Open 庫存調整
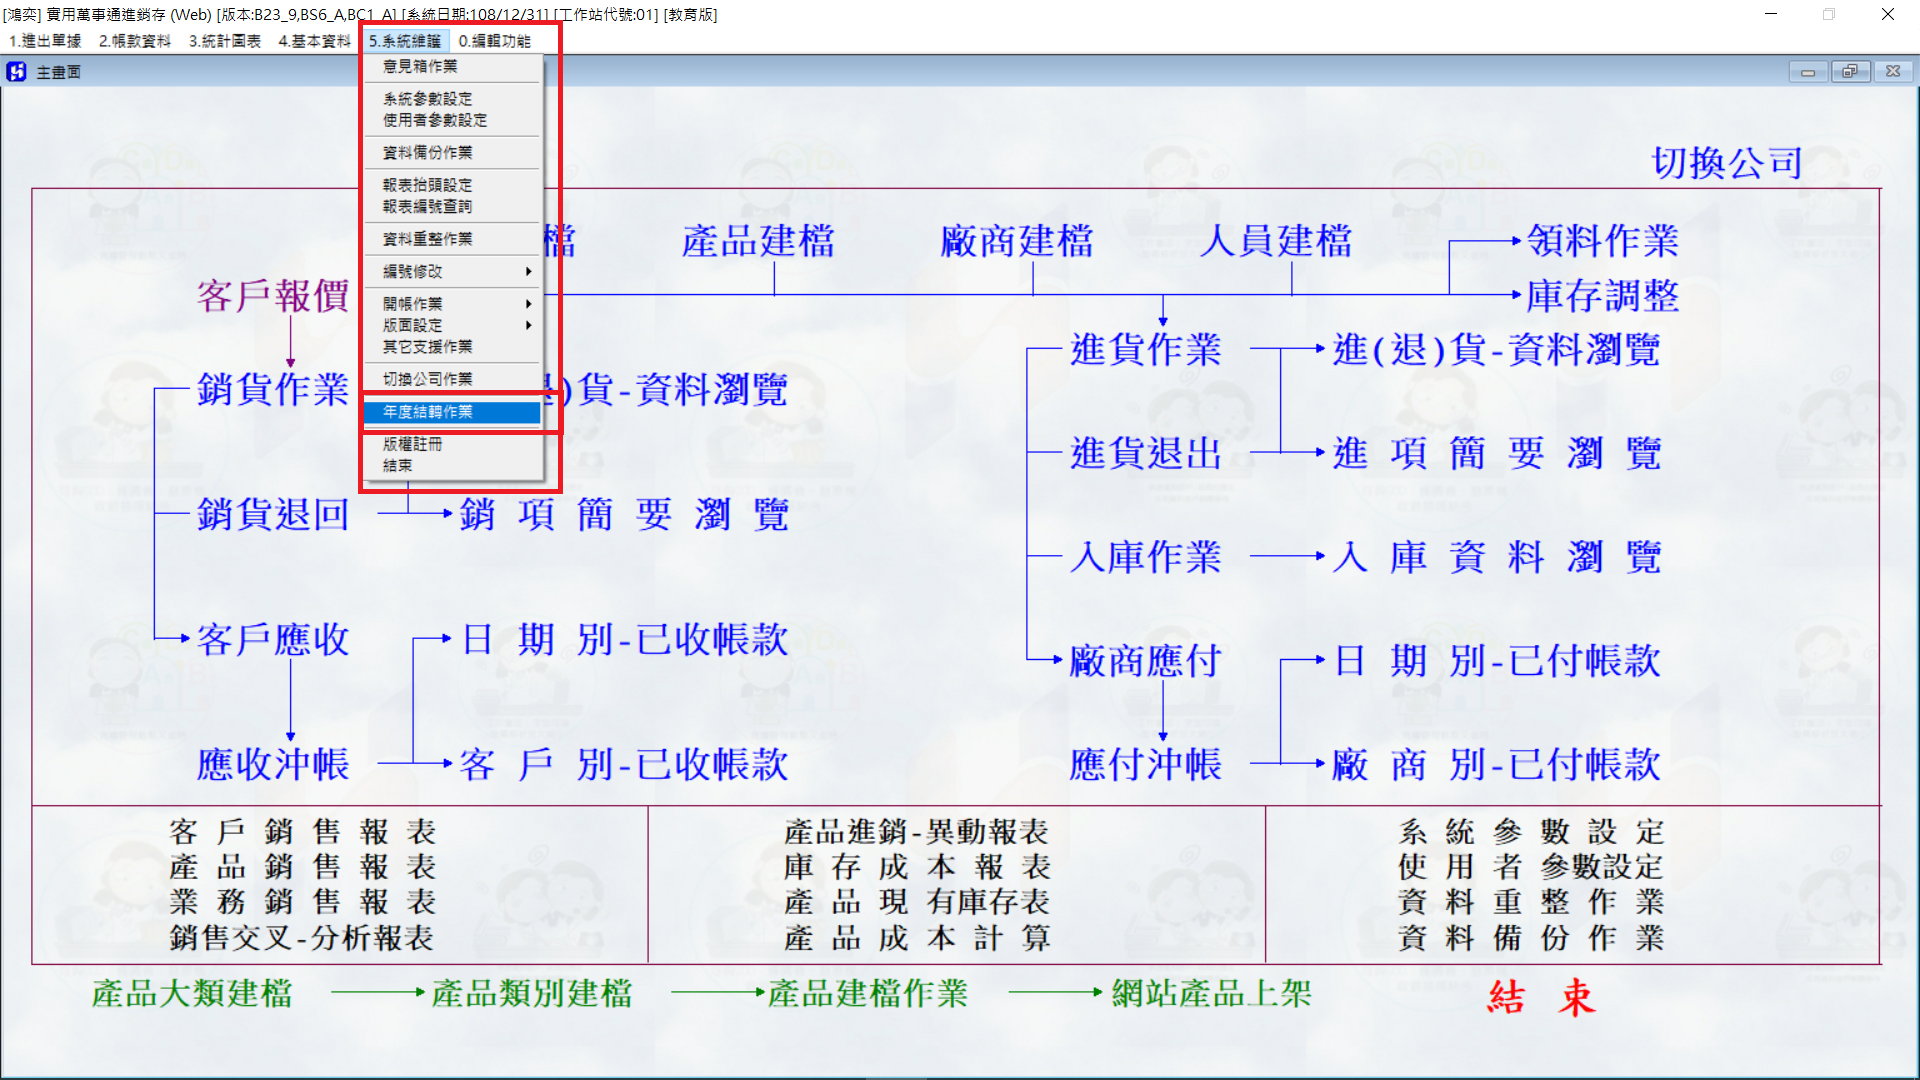The width and height of the screenshot is (1920, 1080). click(x=1603, y=296)
